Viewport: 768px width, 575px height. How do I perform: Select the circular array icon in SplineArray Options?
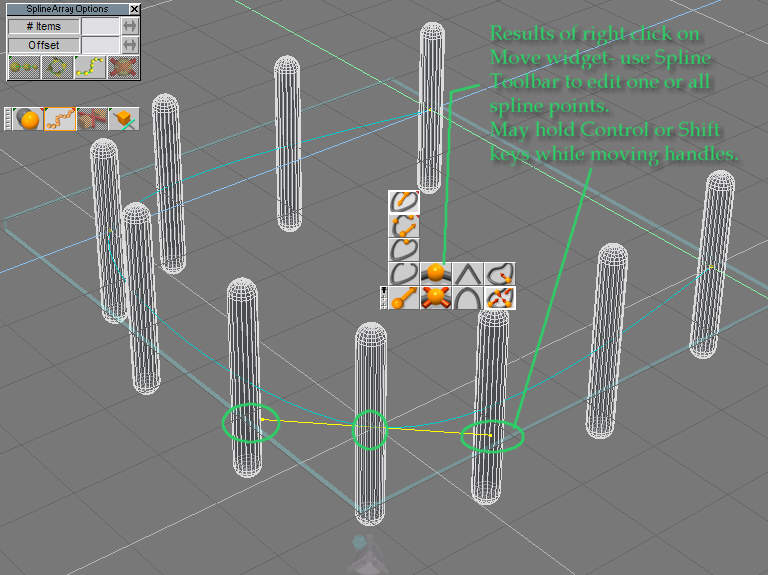coord(57,67)
